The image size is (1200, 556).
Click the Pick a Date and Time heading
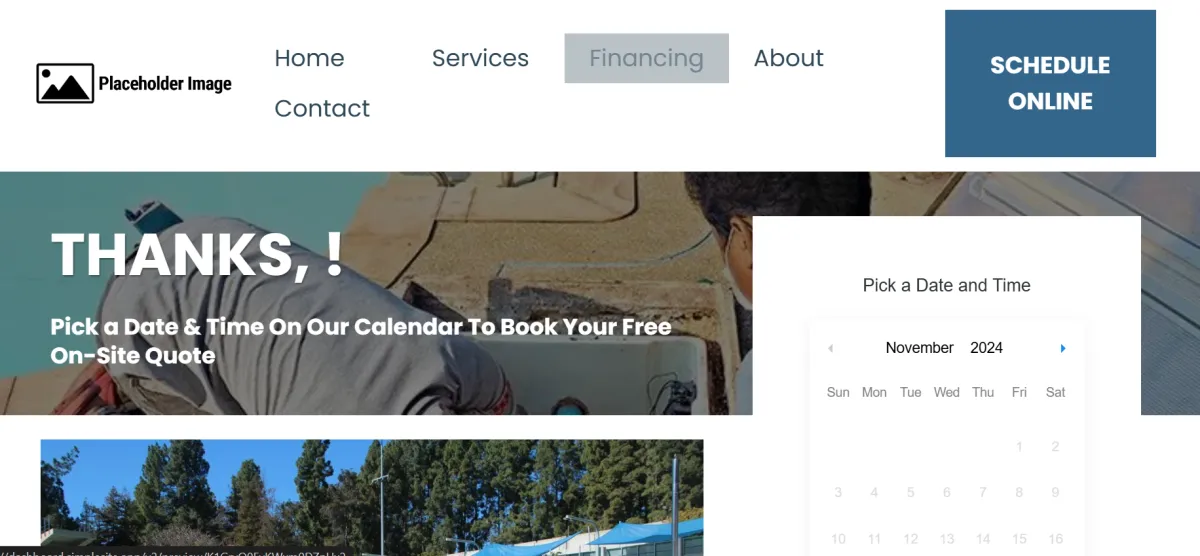[946, 285]
